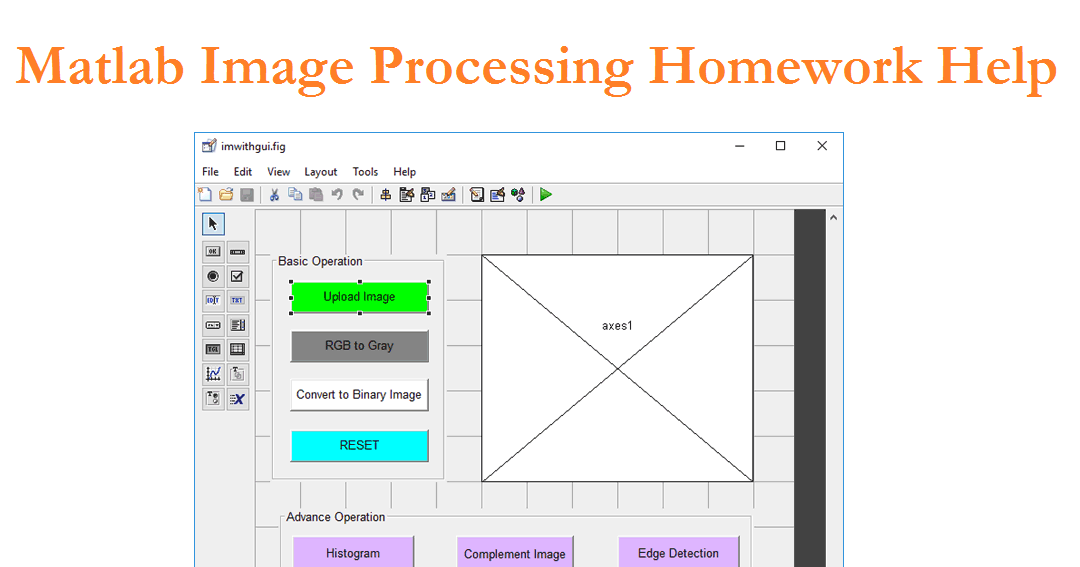
Task: Select the RGB to Gray button
Action: (360, 346)
